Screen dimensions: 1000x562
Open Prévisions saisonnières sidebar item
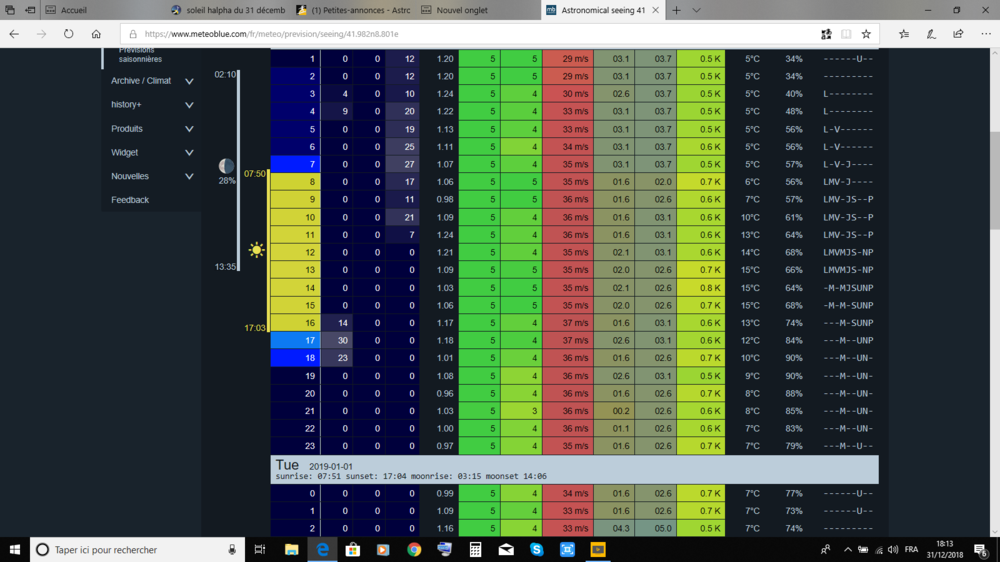pos(140,54)
